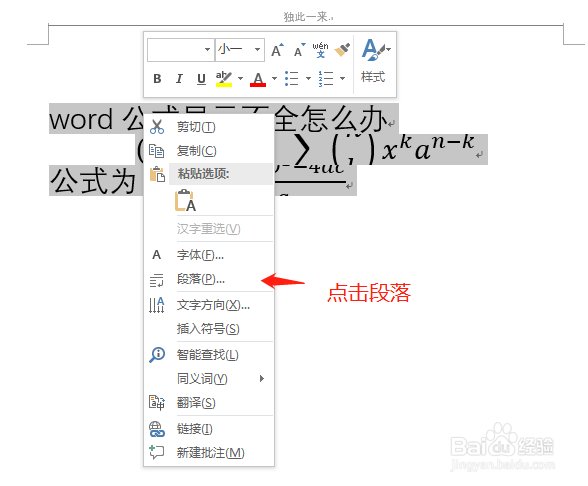Open the font name dropdown
588x486 pixels.
pos(207,50)
